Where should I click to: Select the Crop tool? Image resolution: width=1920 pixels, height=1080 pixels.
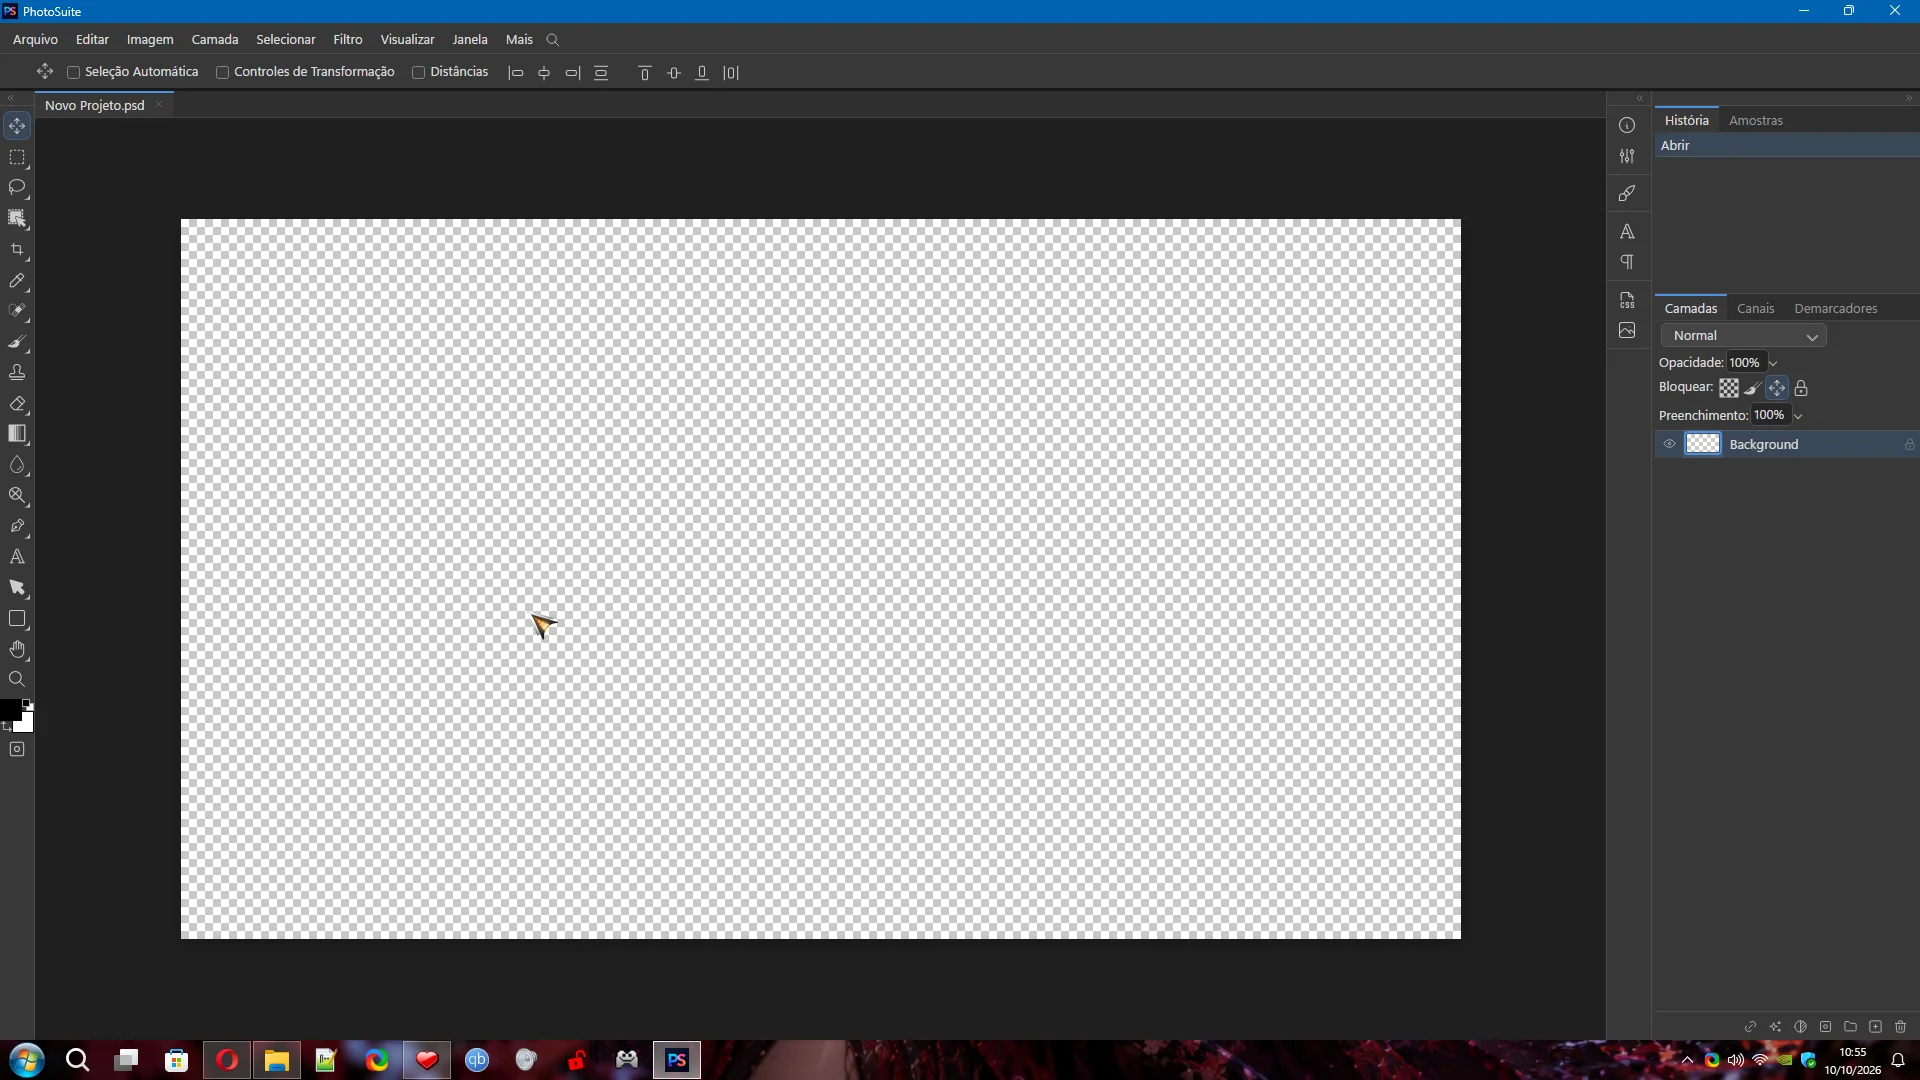tap(17, 250)
